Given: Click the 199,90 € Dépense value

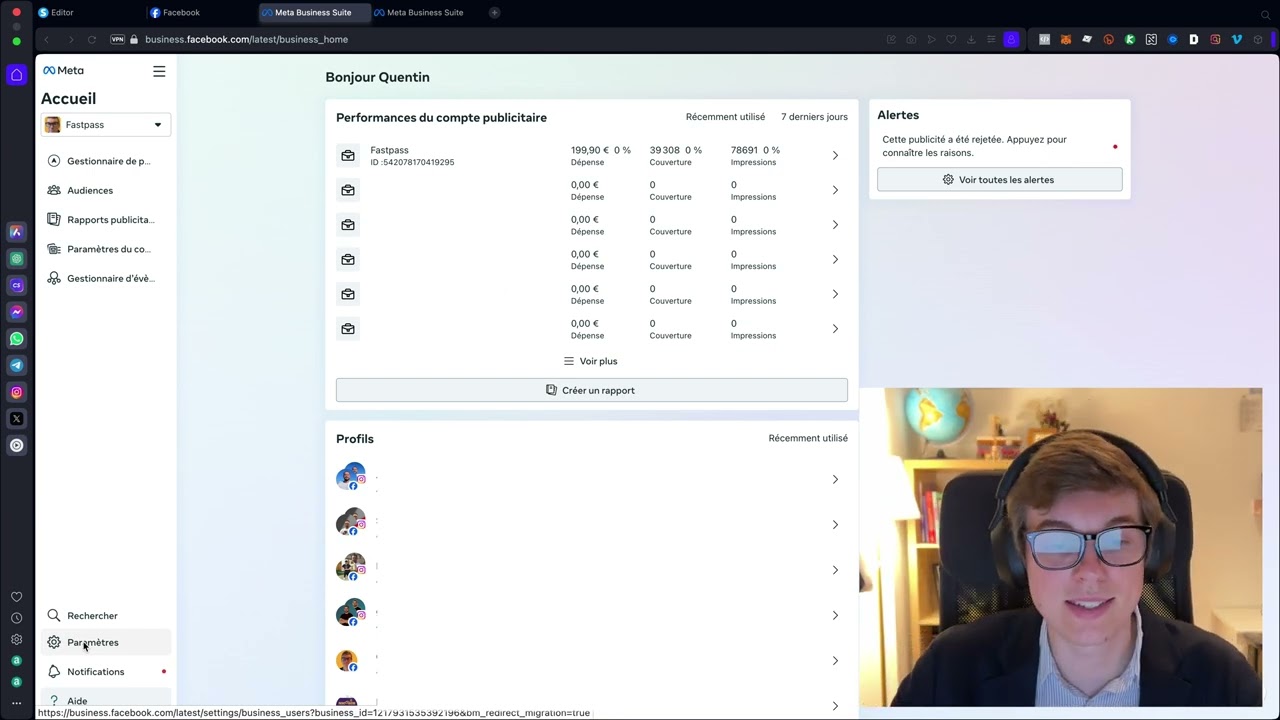Looking at the screenshot, I should 590,150.
